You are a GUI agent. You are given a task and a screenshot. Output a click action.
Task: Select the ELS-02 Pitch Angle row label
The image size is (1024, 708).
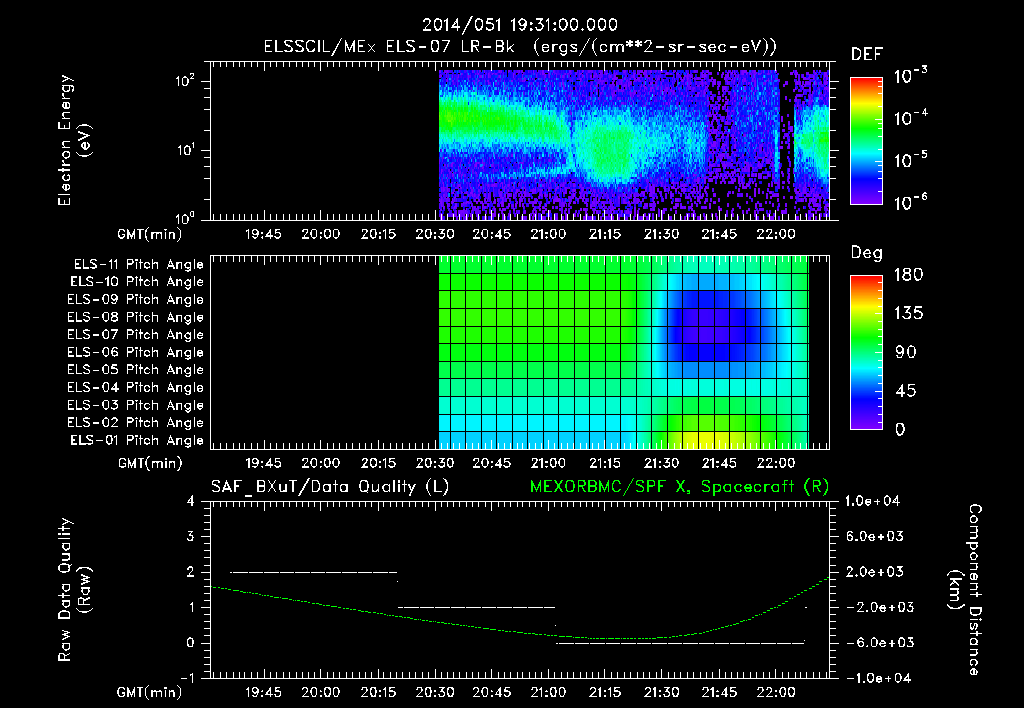point(135,423)
